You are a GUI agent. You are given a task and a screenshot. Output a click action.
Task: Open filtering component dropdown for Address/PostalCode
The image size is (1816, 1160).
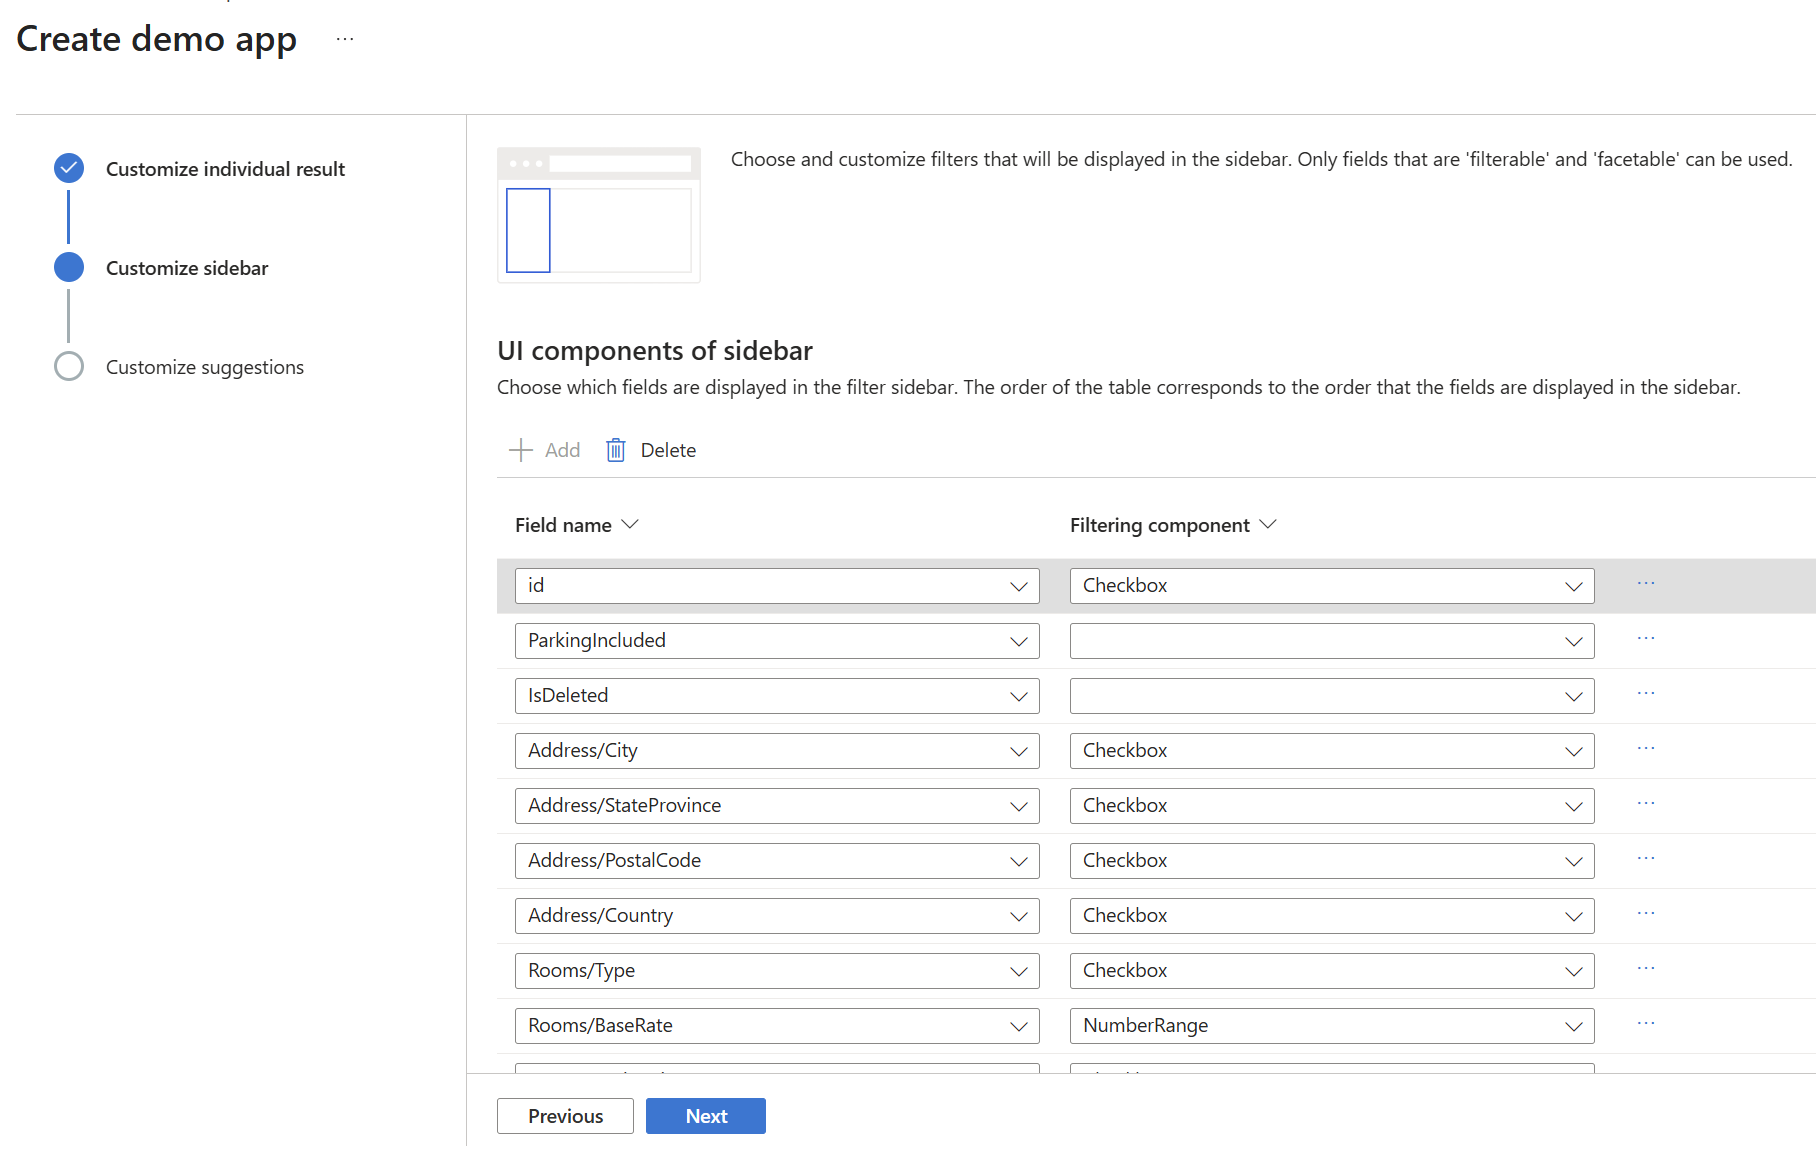click(x=1332, y=861)
